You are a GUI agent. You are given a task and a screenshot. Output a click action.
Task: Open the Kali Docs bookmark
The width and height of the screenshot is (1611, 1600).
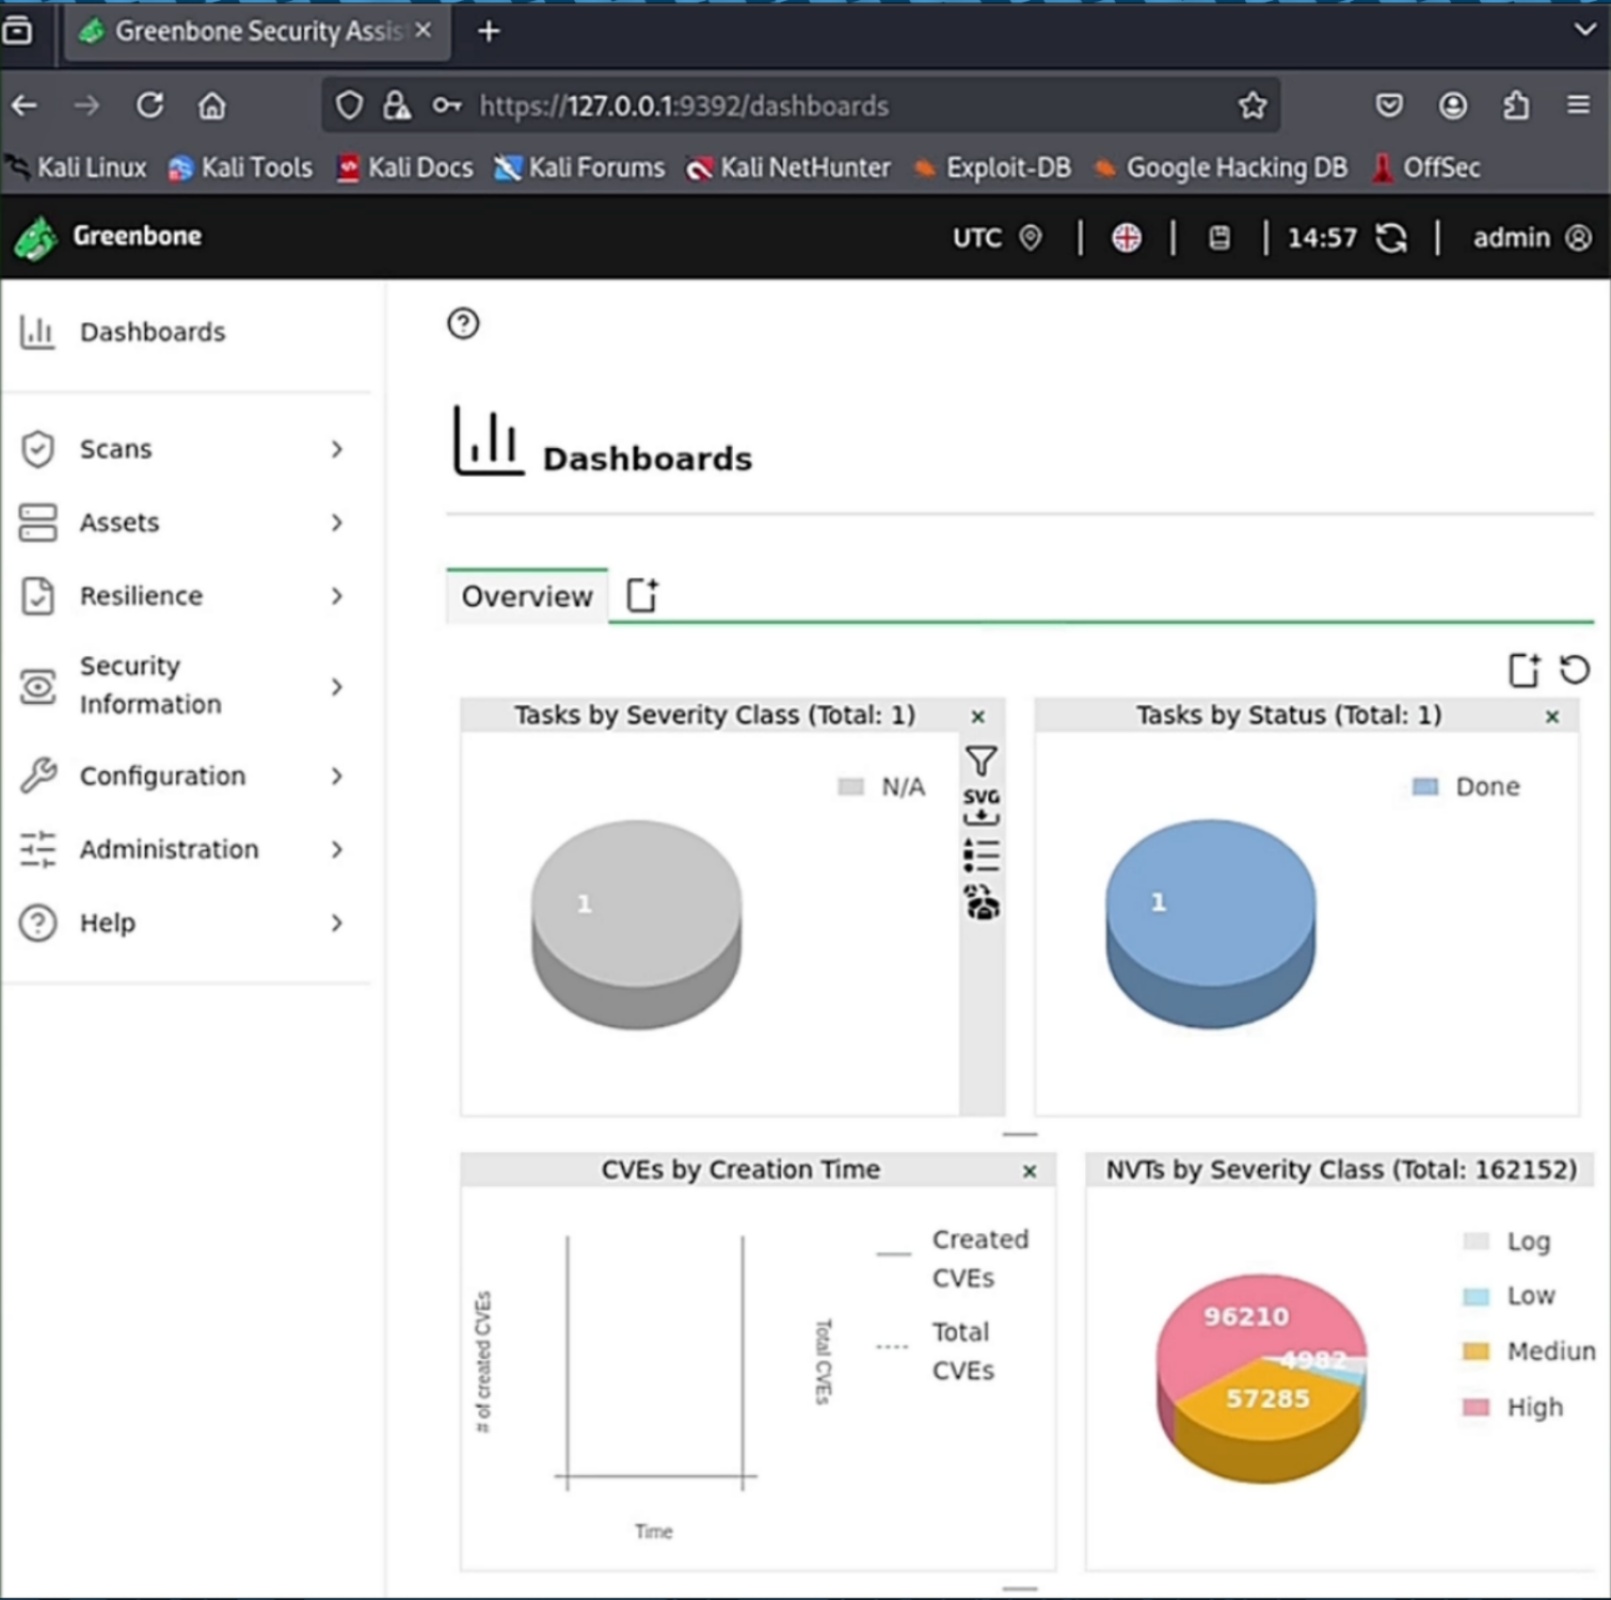405,167
